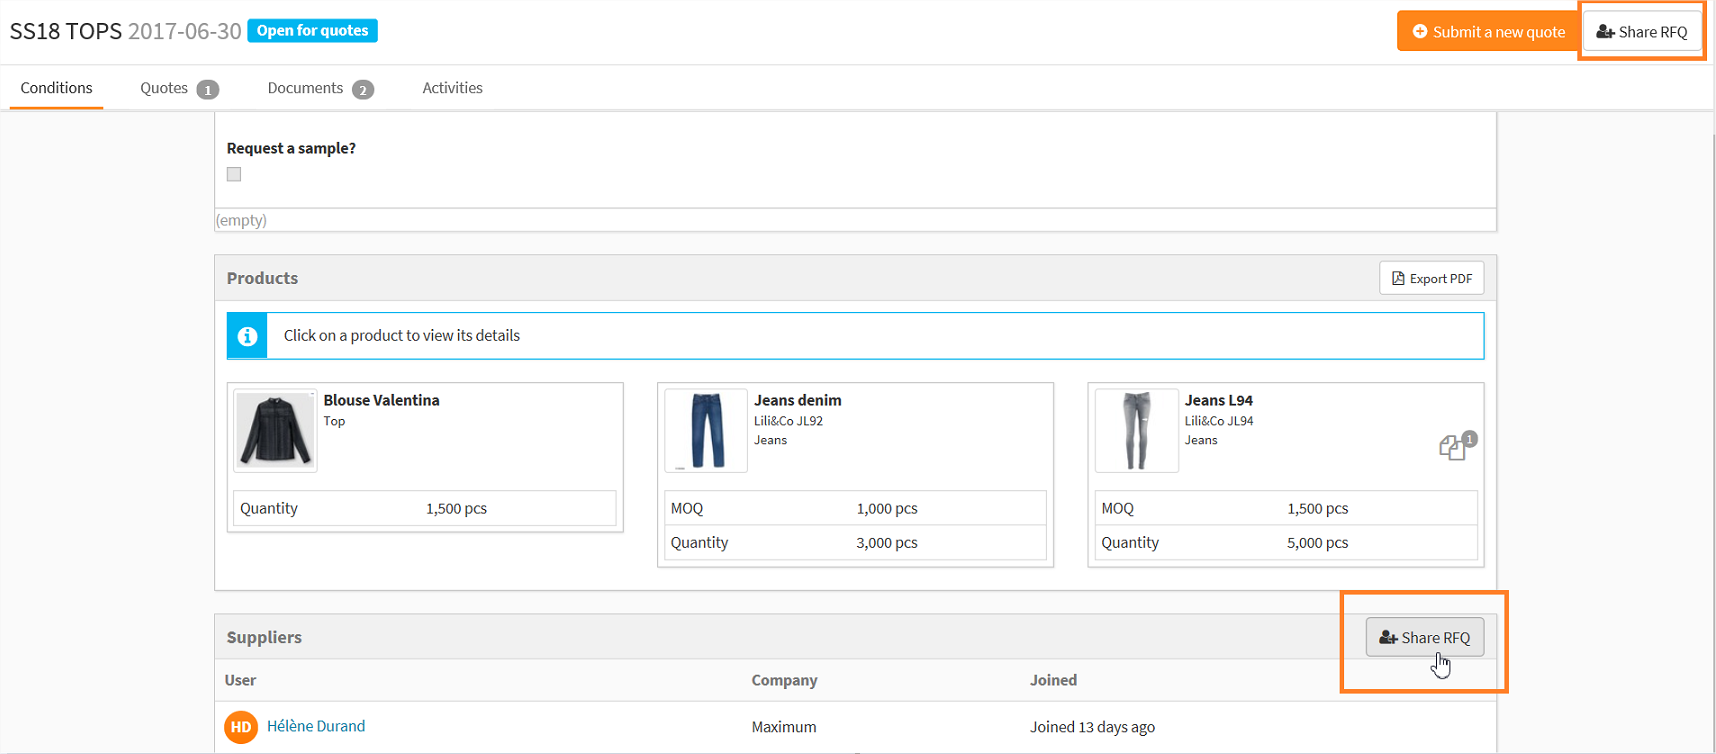Screen dimensions: 1716x754
Task: Switch to the Quotes tab
Action: [x=165, y=88]
